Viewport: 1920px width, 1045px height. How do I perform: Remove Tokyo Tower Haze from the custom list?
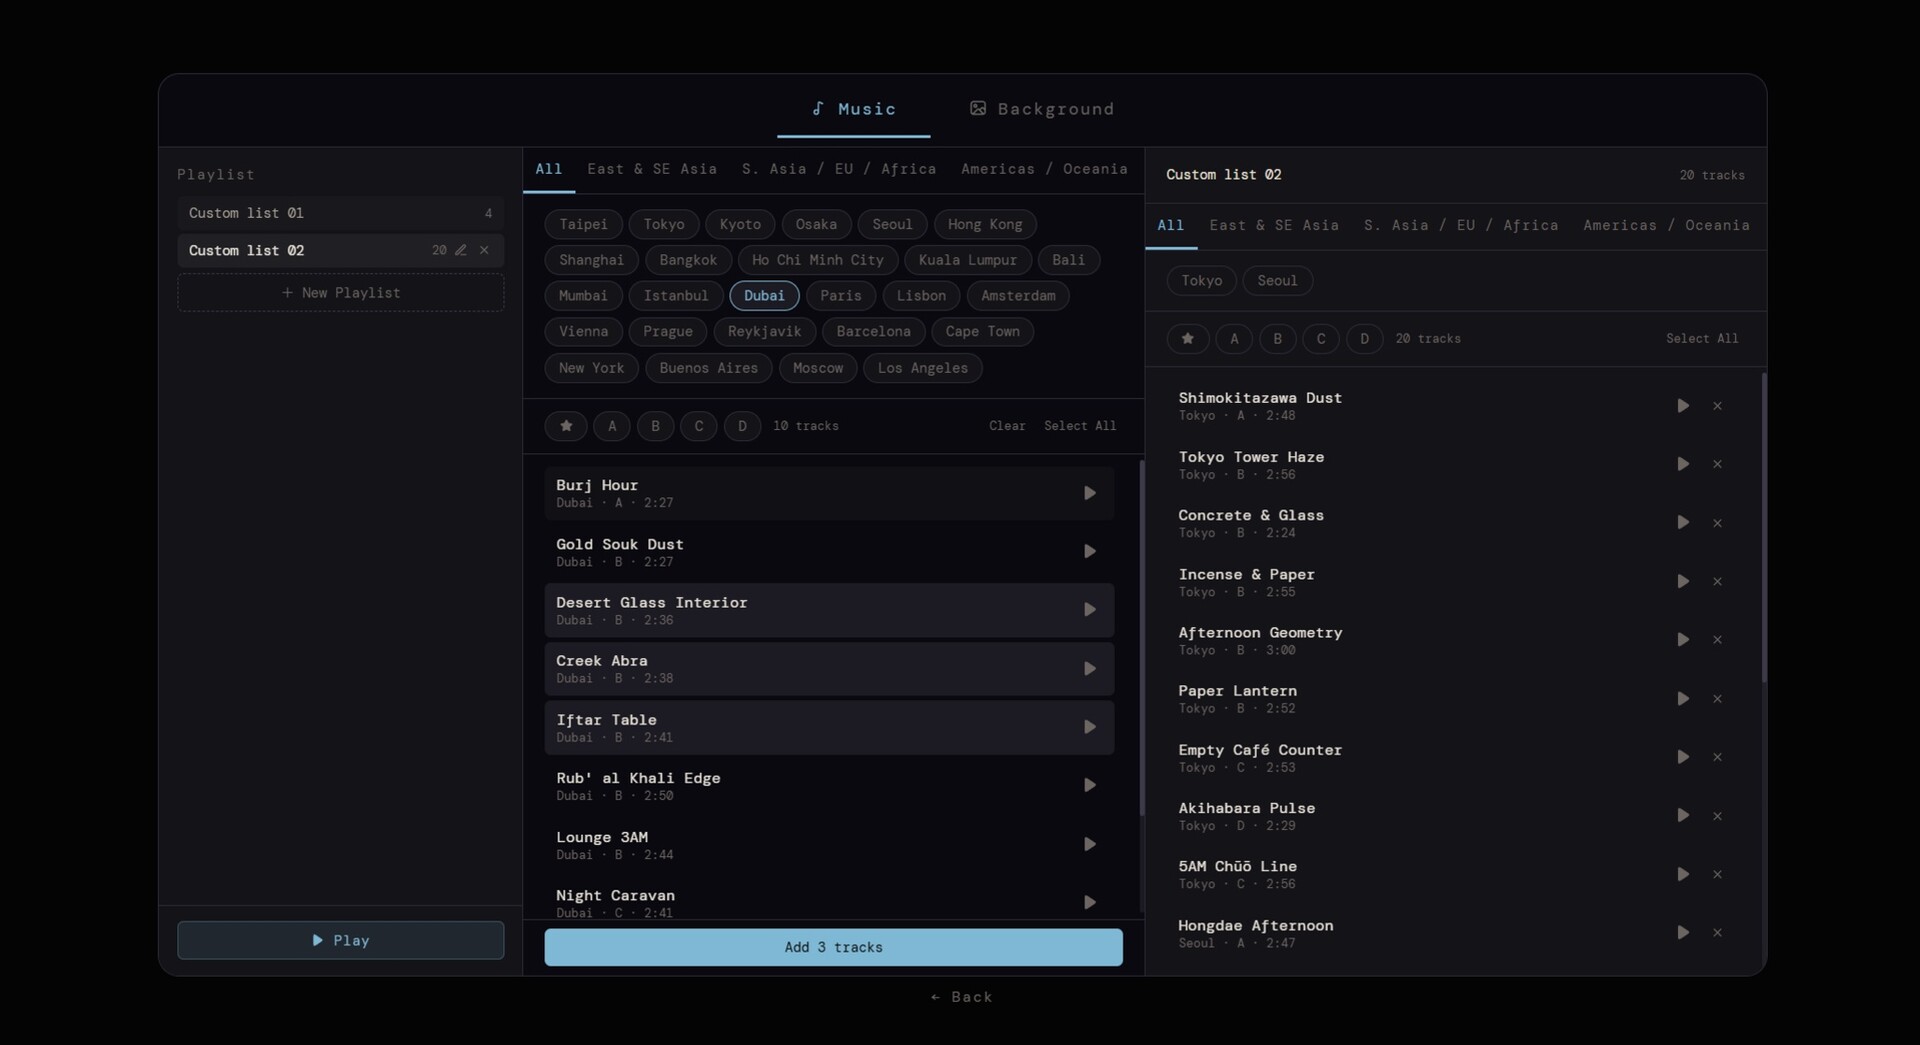(1717, 464)
